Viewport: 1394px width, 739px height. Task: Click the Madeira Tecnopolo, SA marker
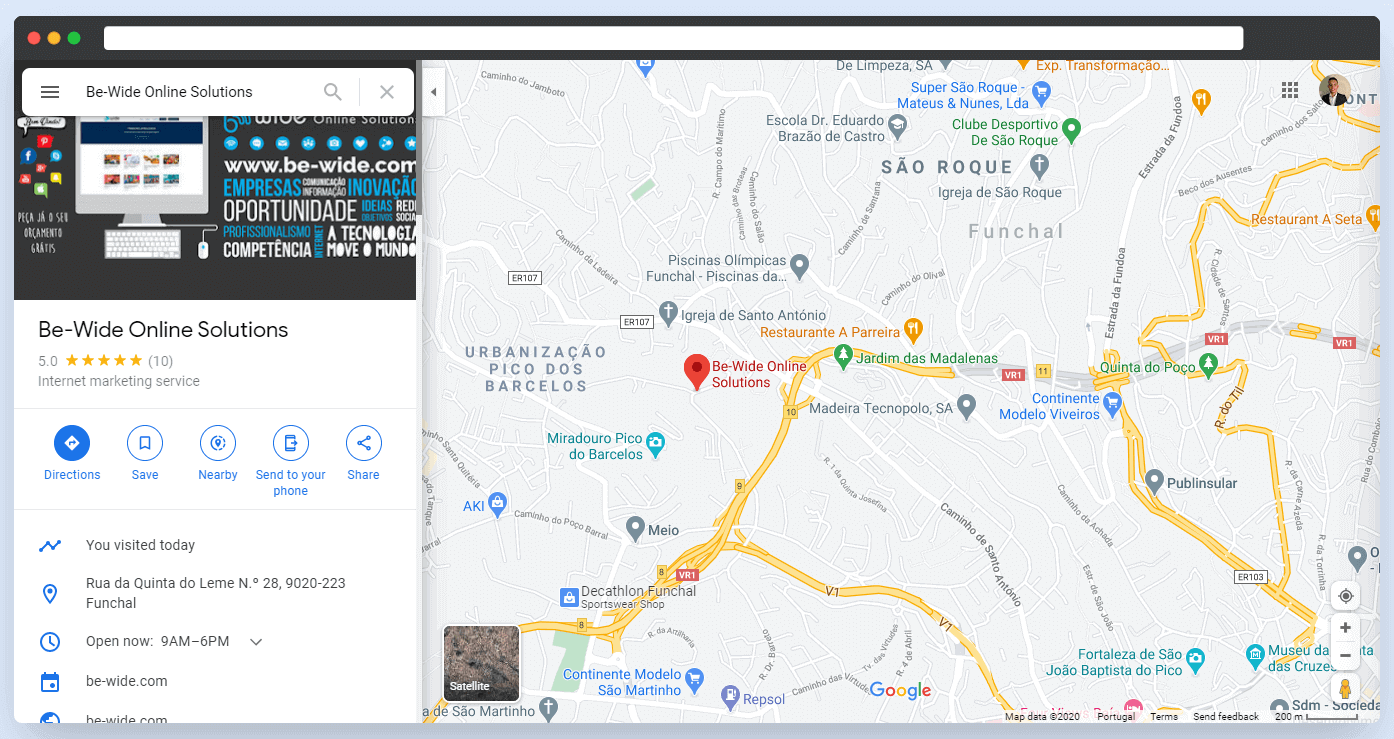[x=966, y=405]
